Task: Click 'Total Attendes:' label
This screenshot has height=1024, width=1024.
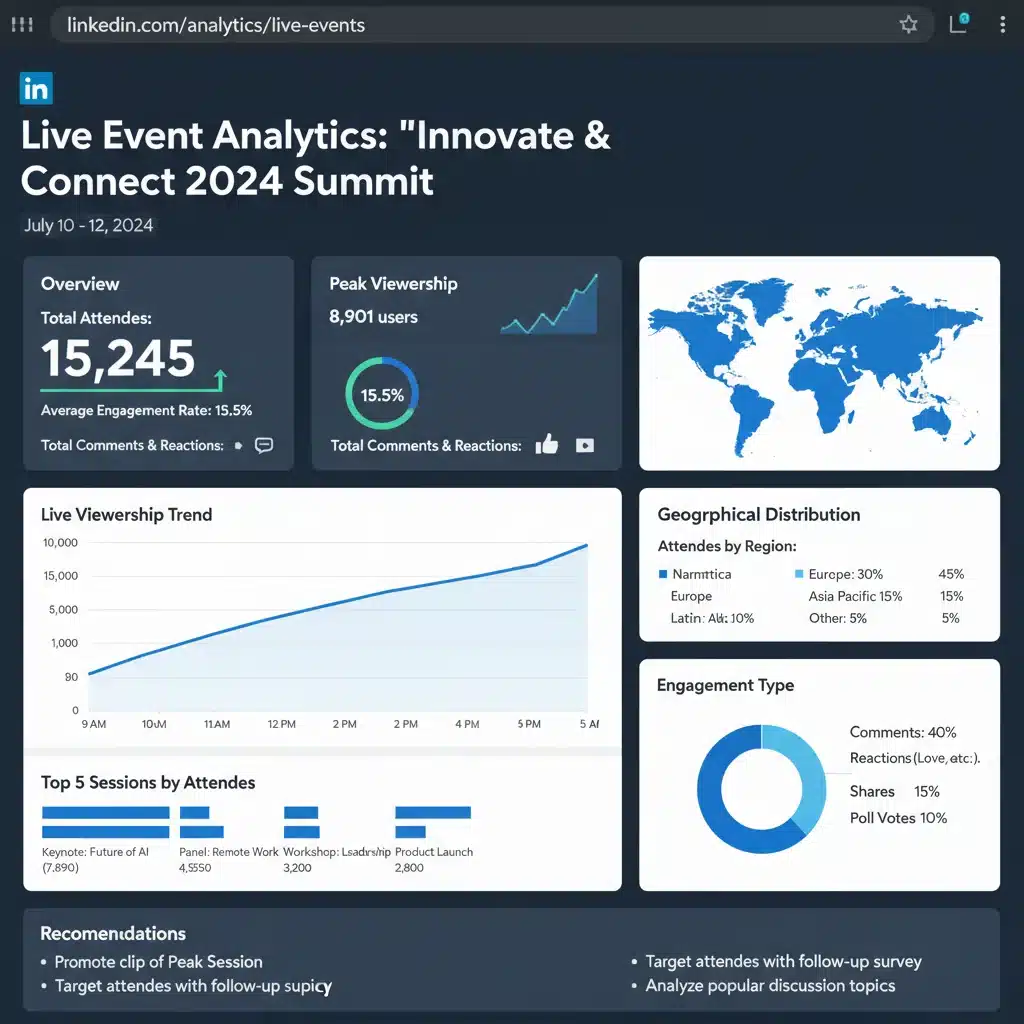Action: [x=96, y=318]
